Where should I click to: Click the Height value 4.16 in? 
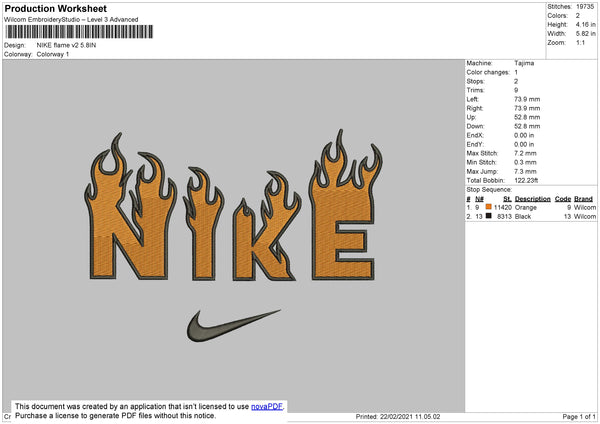[x=585, y=24]
